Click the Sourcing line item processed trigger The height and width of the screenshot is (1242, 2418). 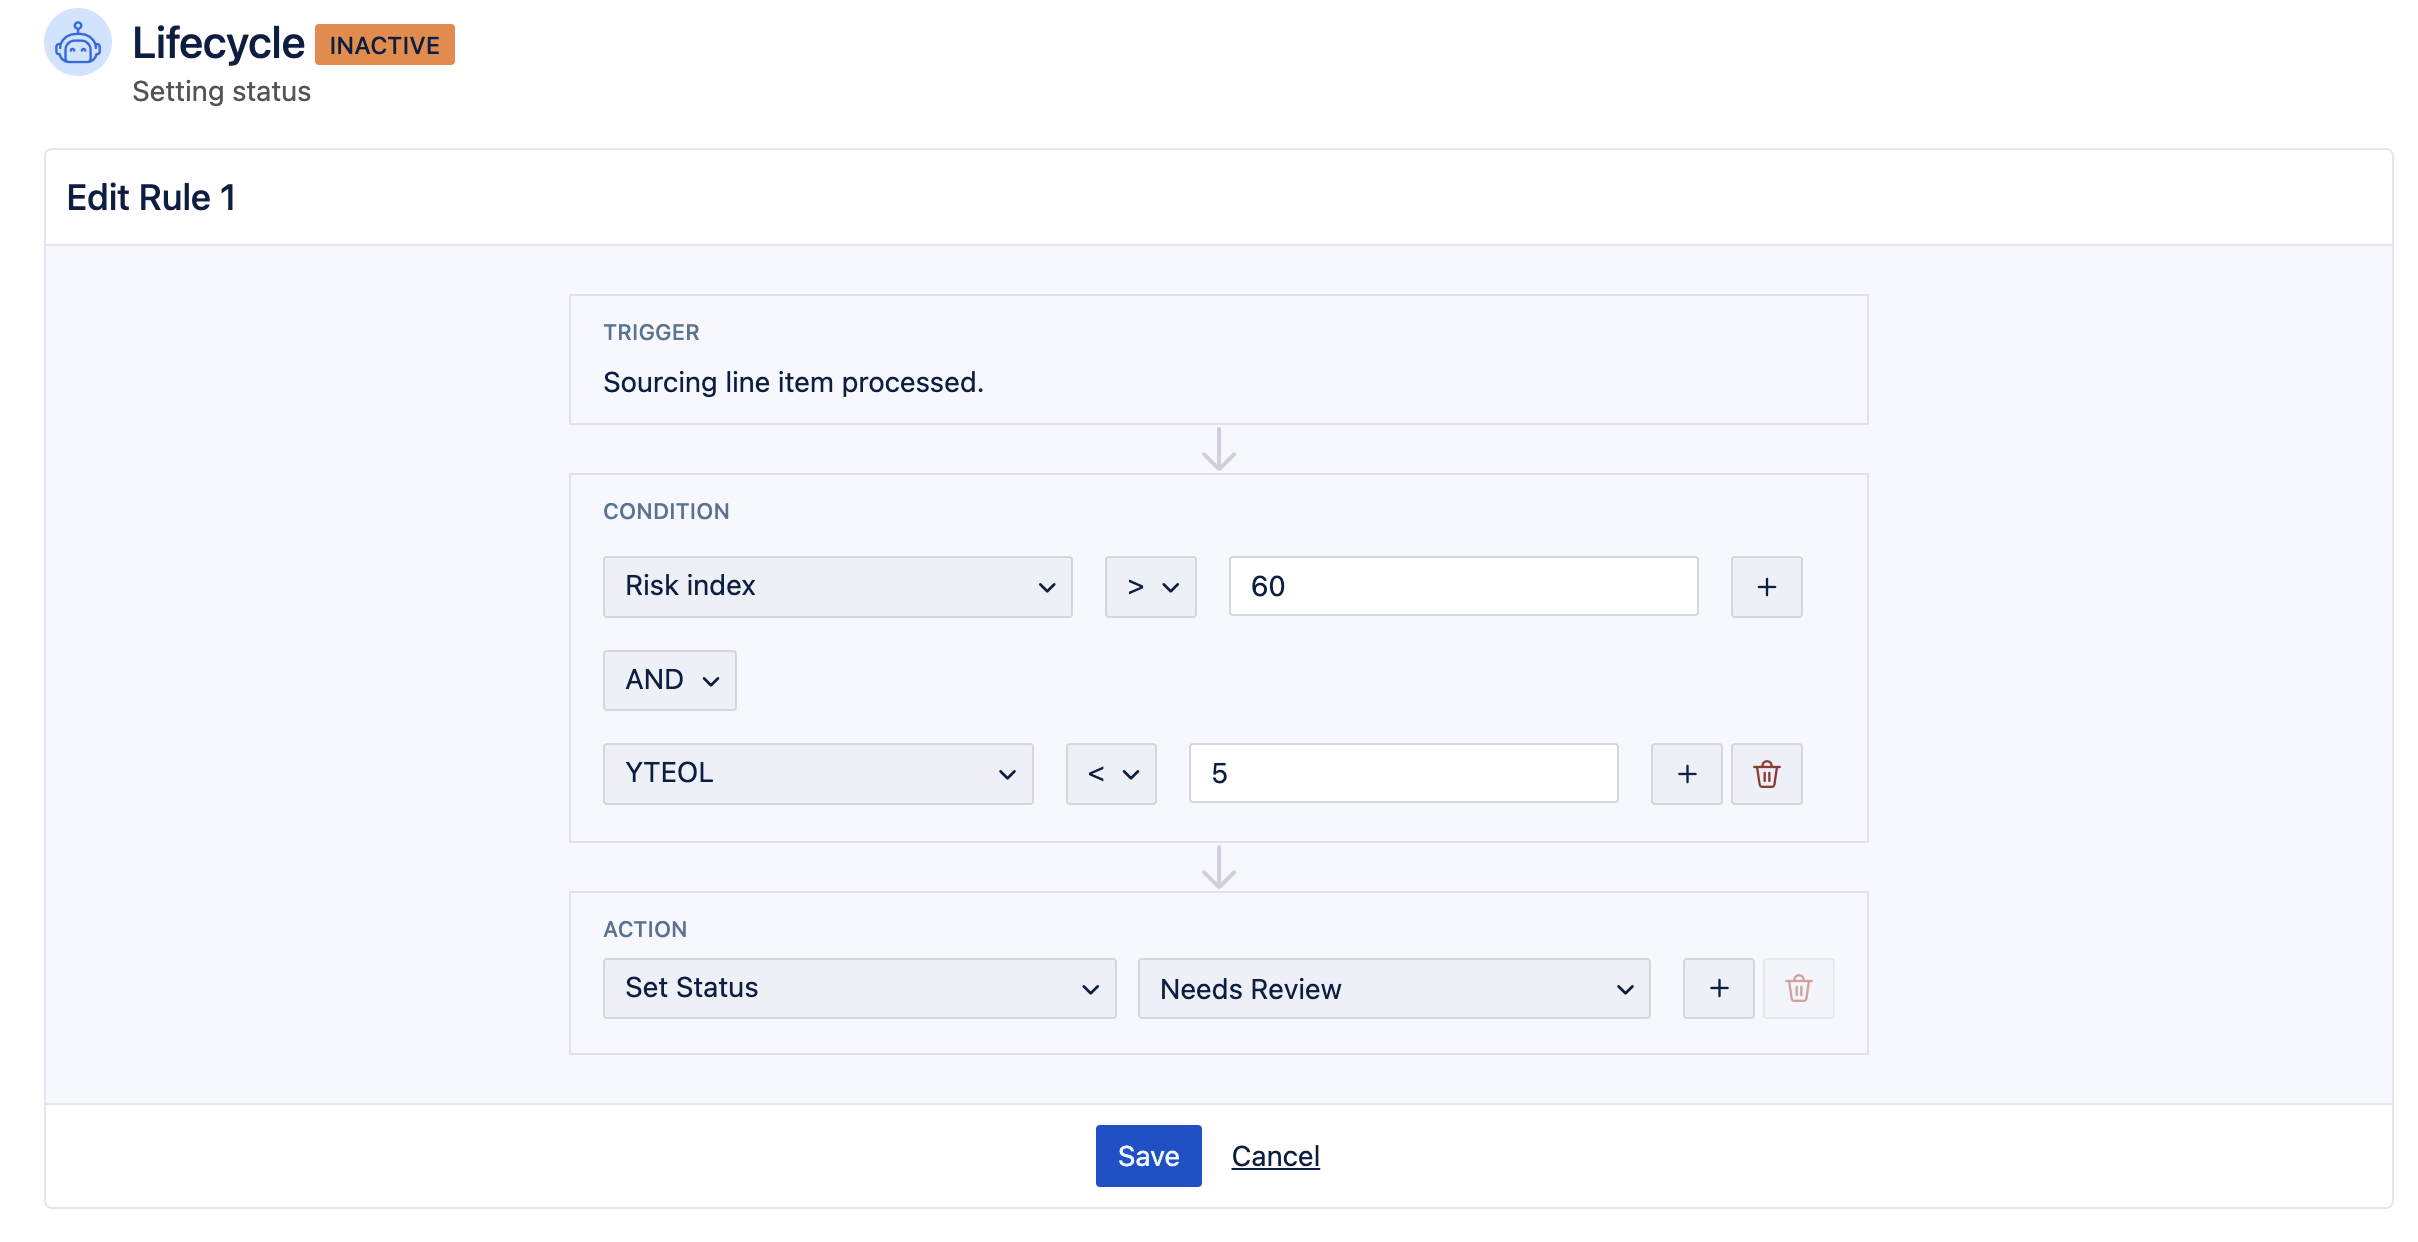(793, 382)
